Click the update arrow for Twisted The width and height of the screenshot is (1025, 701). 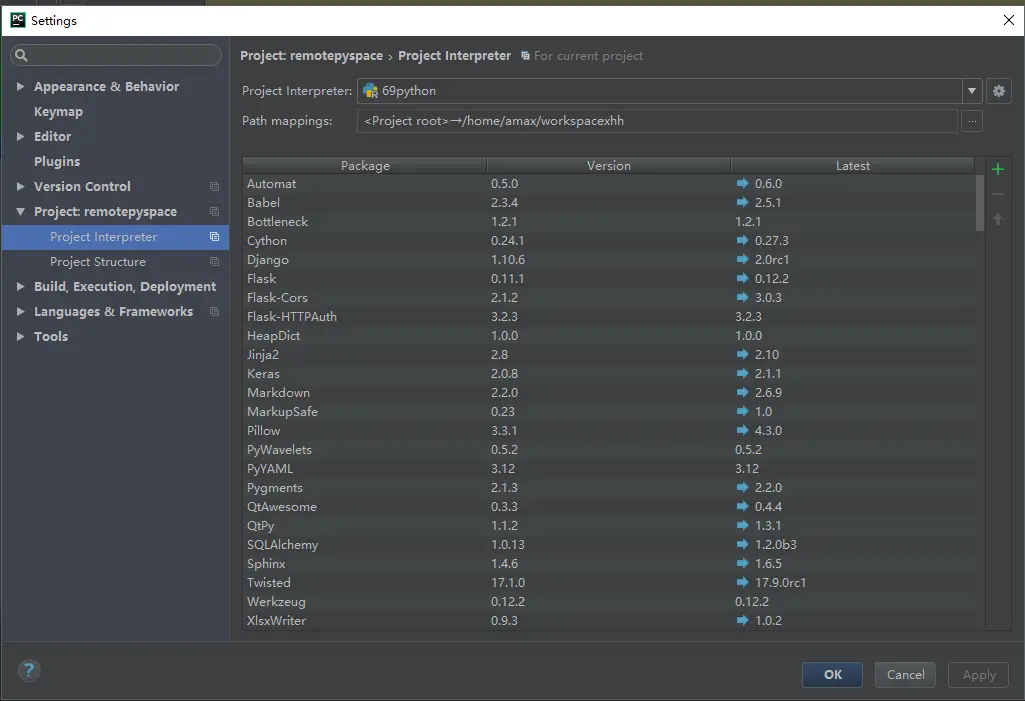click(742, 581)
